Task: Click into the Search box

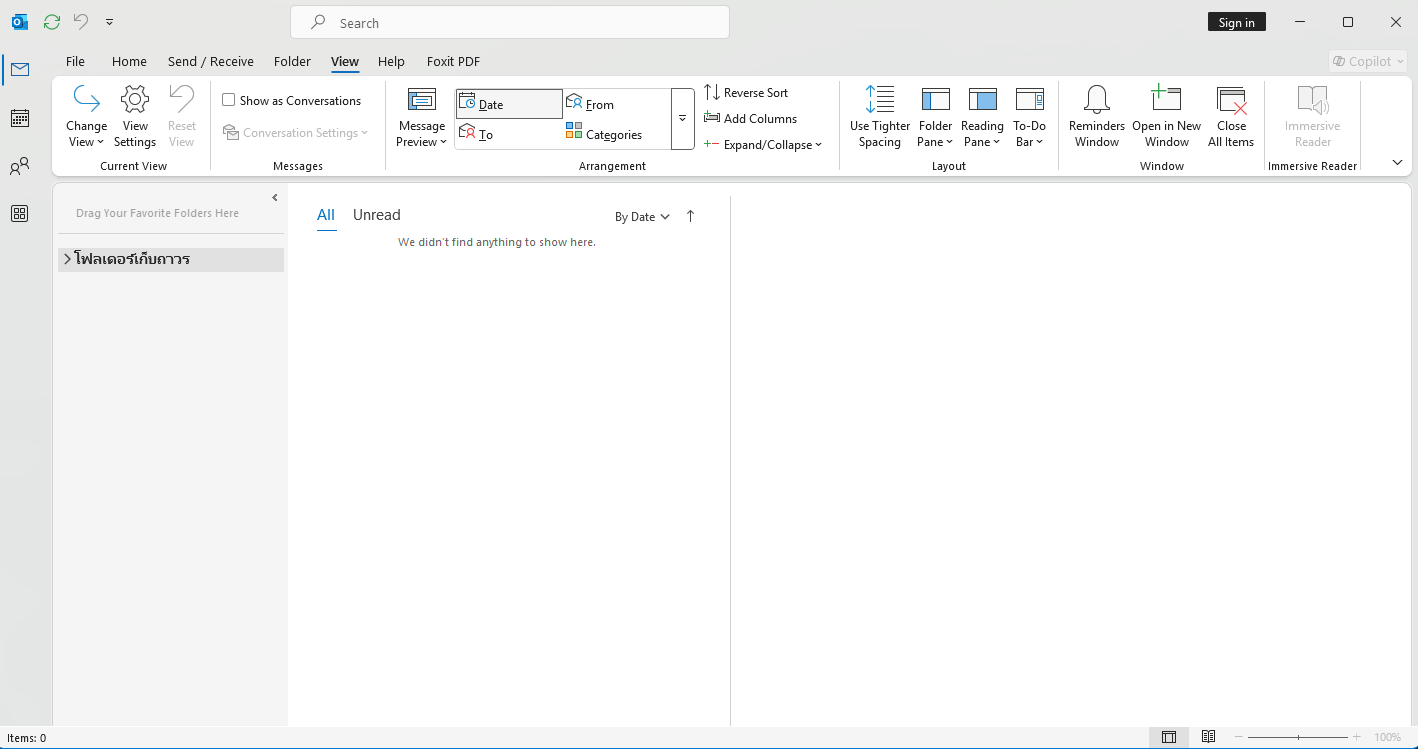Action: point(510,23)
